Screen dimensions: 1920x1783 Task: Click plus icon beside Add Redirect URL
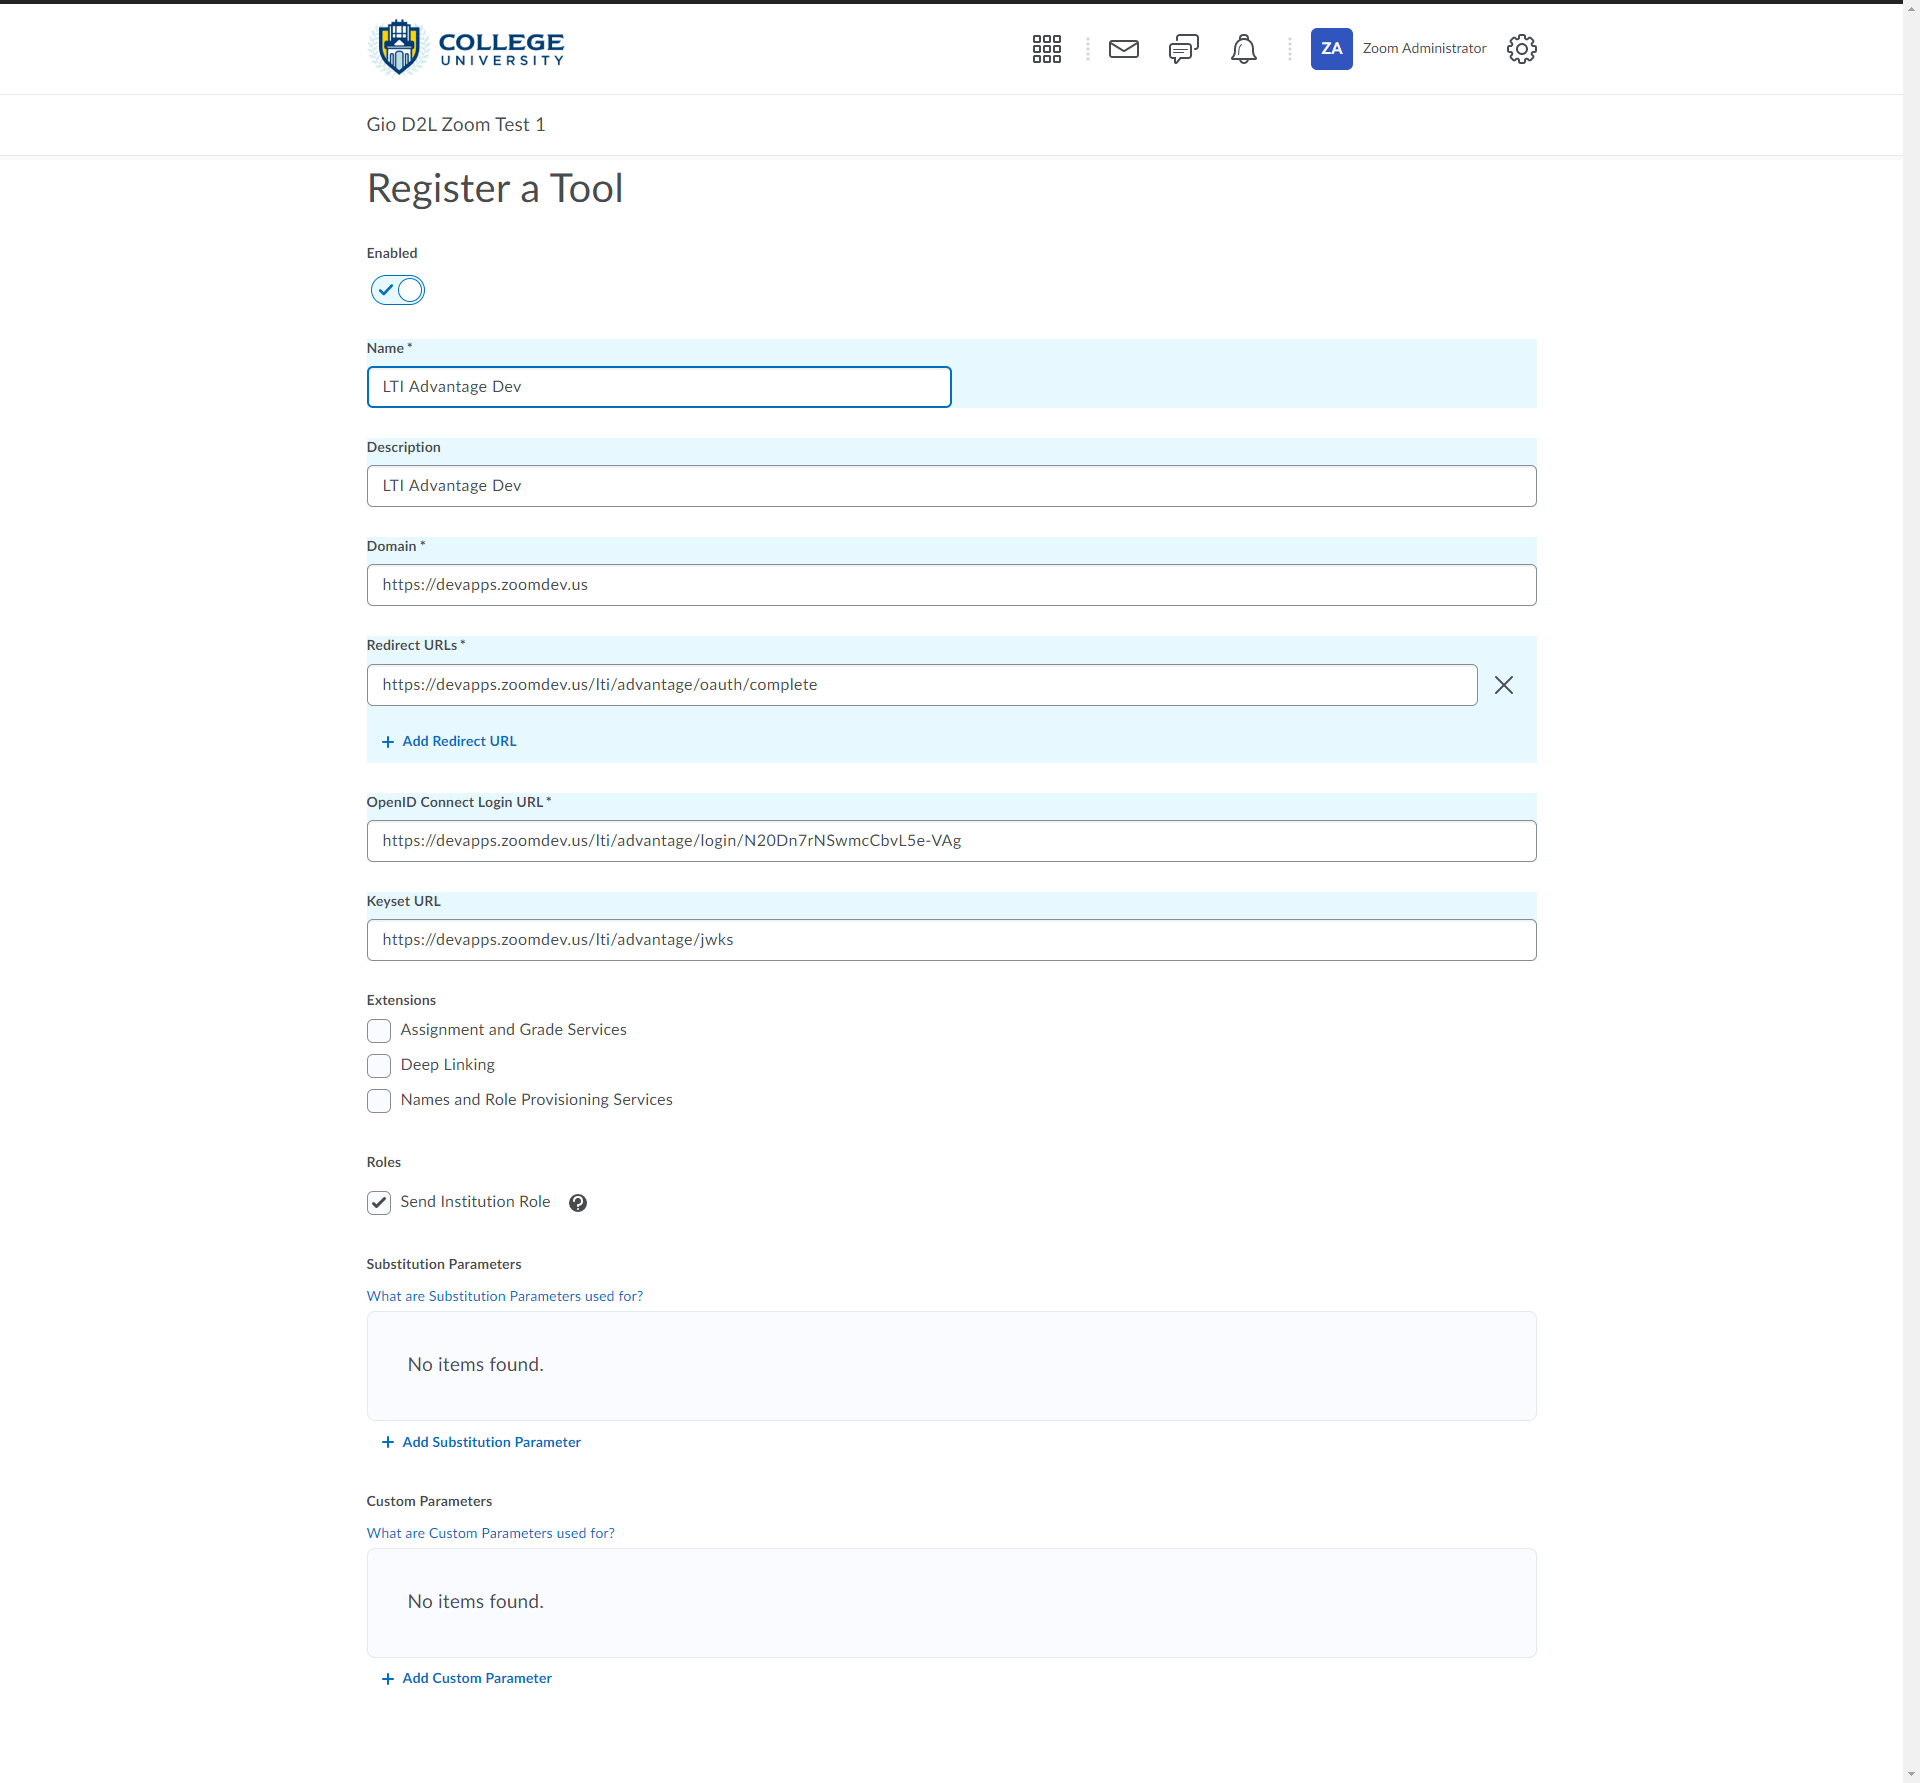click(388, 742)
